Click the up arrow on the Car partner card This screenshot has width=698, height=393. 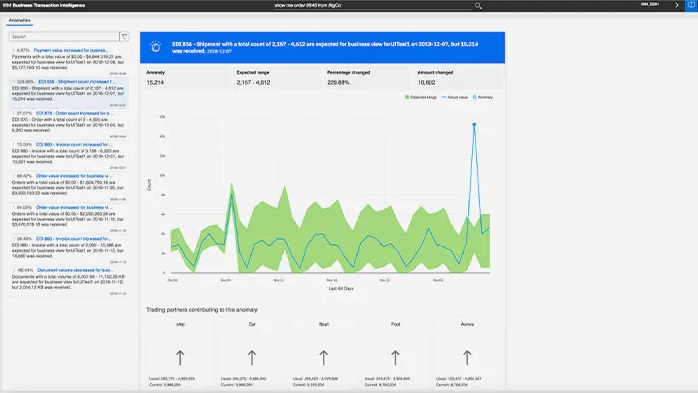[x=252, y=357]
